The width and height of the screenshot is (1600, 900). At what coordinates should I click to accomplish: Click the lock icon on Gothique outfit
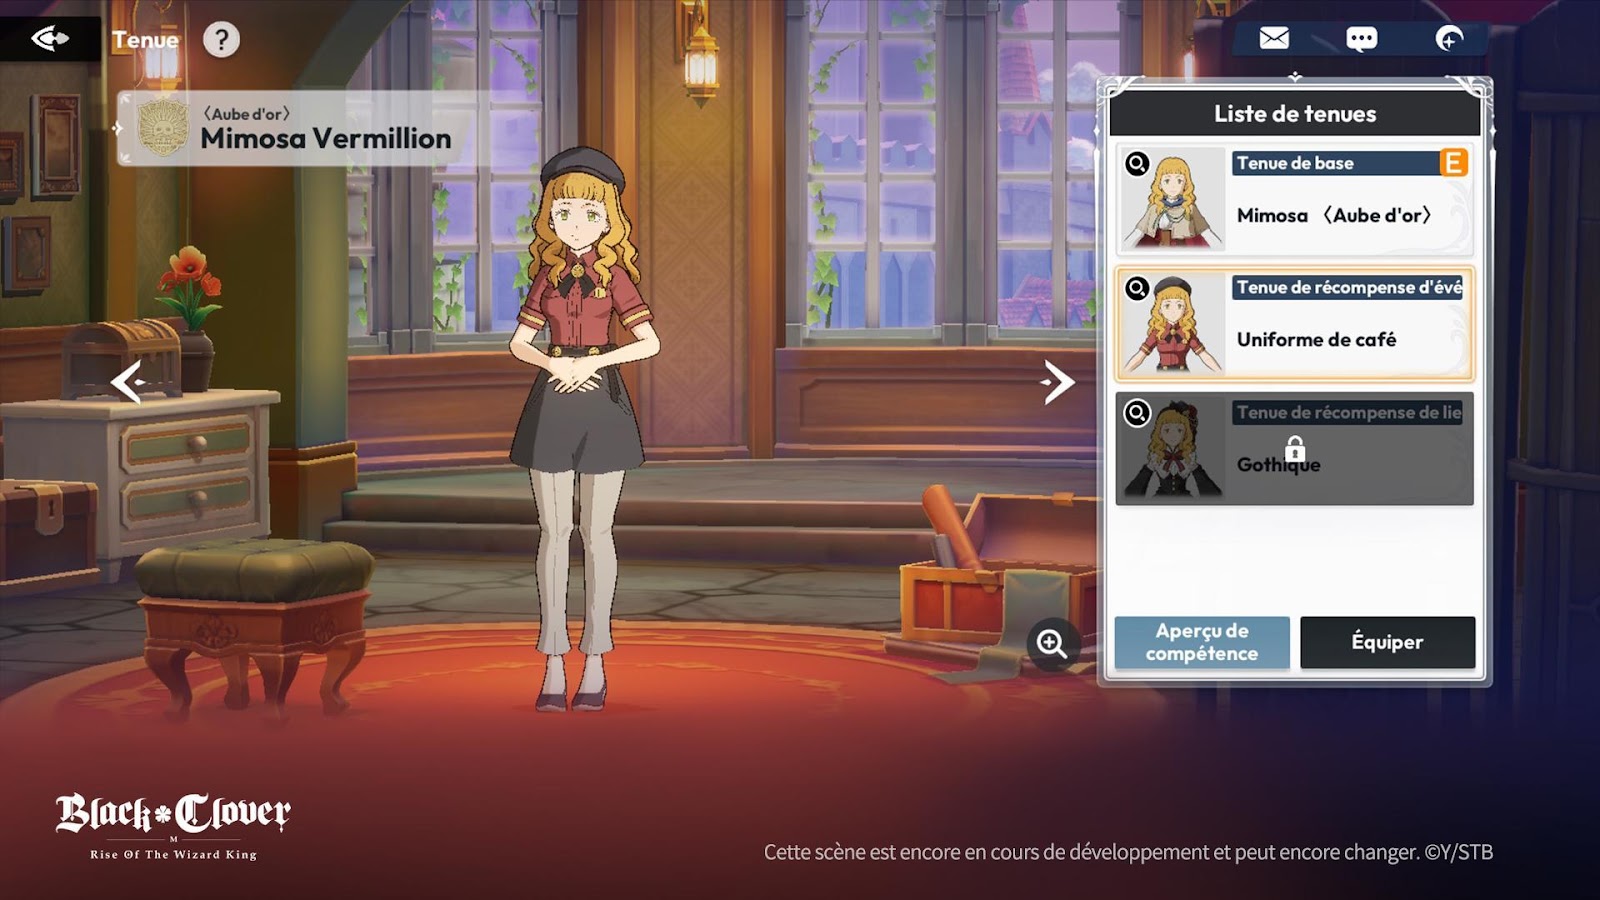[x=1295, y=448]
